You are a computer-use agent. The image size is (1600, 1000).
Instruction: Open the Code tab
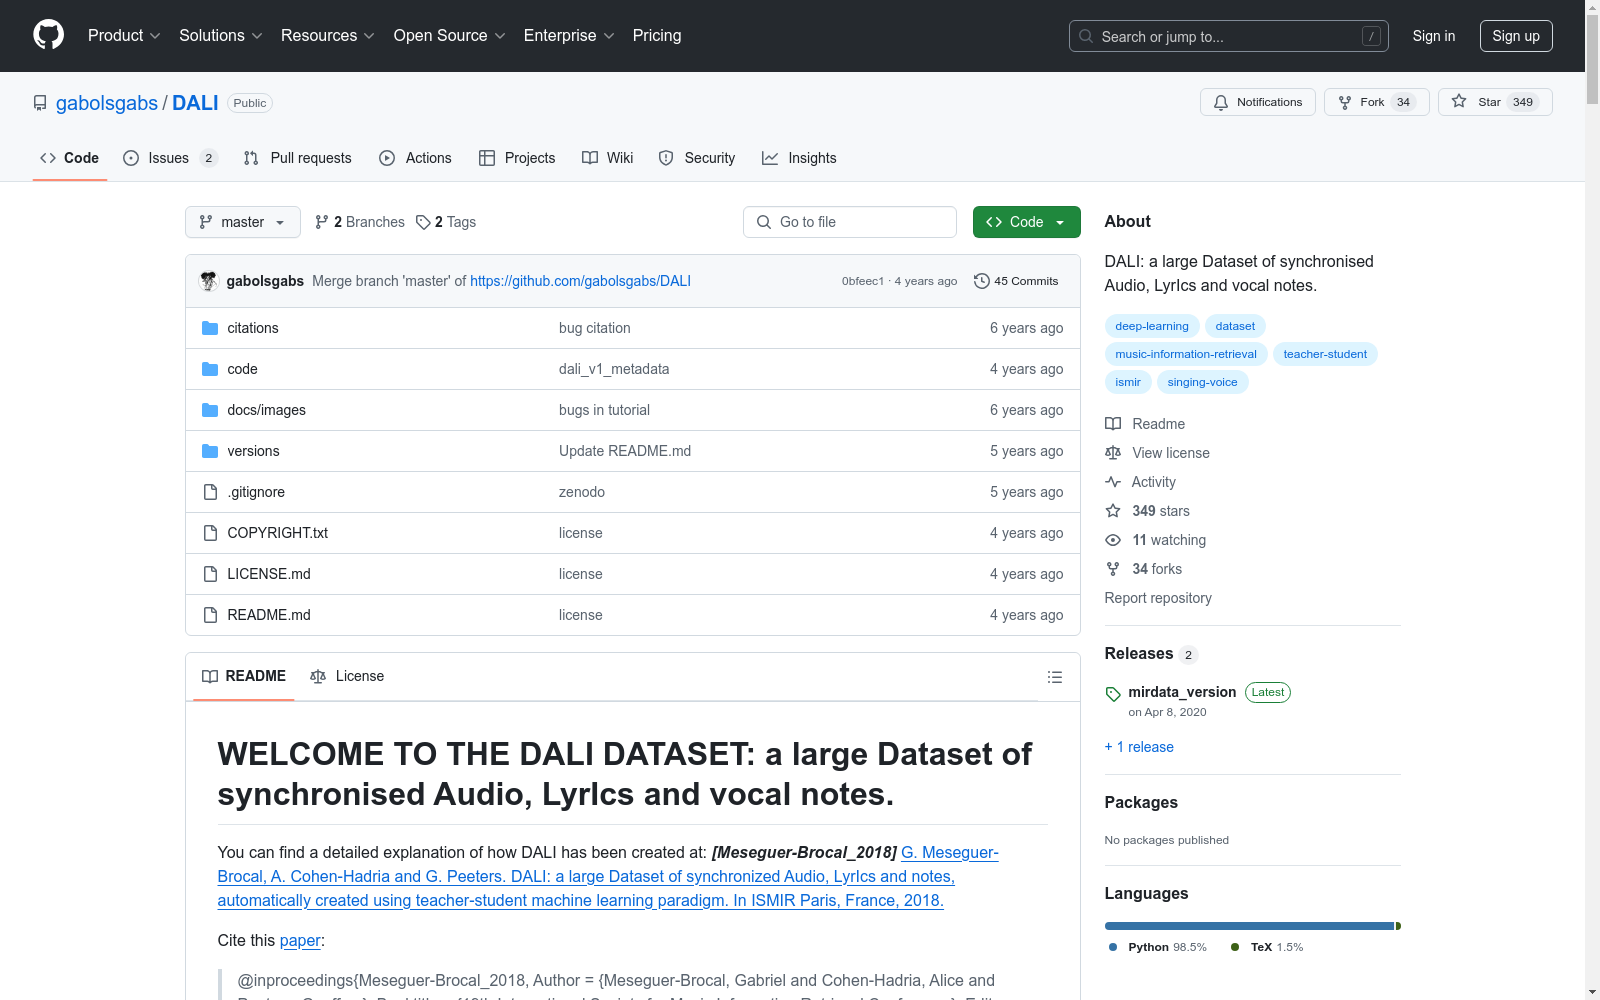pyautogui.click(x=70, y=158)
